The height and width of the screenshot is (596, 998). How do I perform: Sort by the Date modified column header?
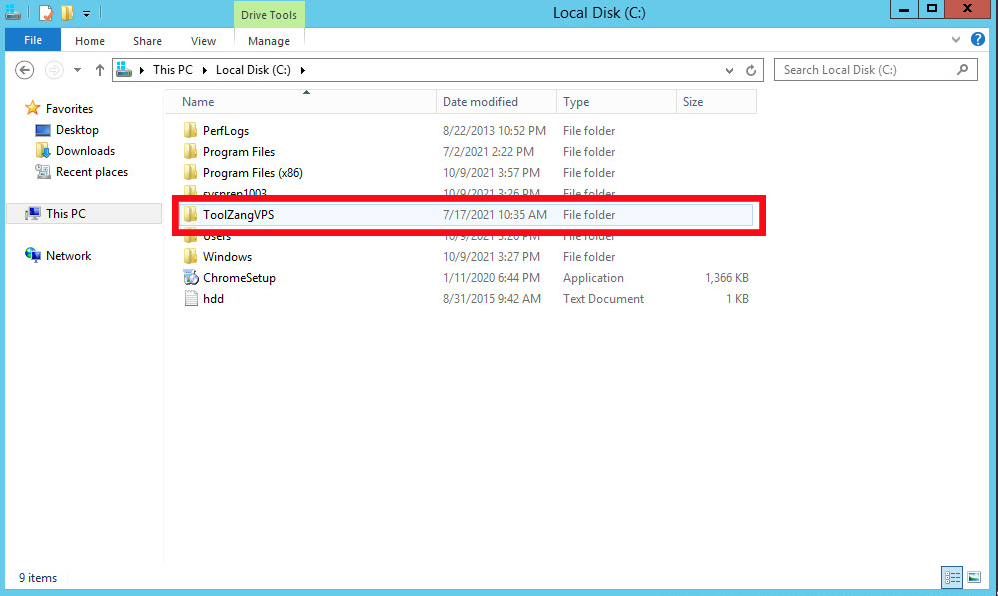pos(480,102)
